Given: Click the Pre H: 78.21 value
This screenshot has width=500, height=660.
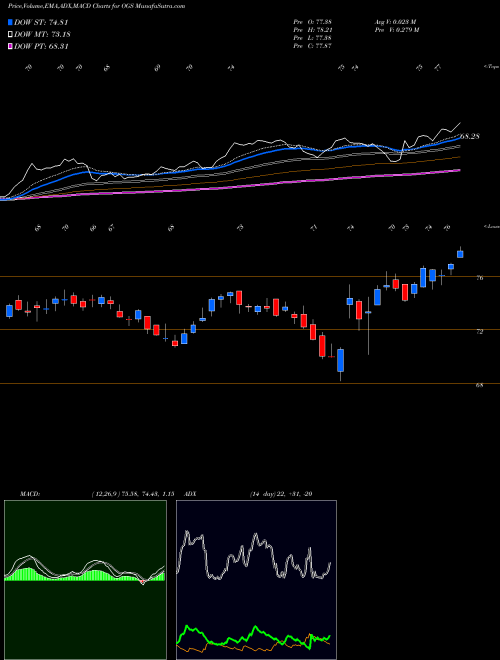Looking at the screenshot, I should click(x=313, y=30).
